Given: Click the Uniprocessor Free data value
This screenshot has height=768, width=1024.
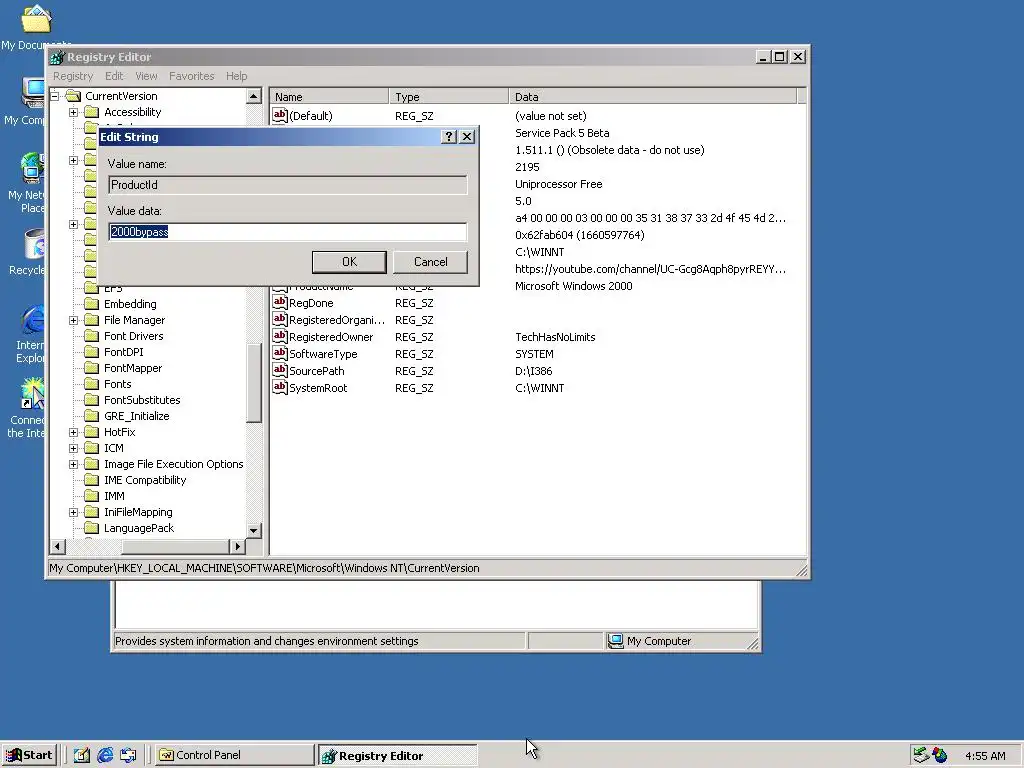Looking at the screenshot, I should (x=558, y=184).
